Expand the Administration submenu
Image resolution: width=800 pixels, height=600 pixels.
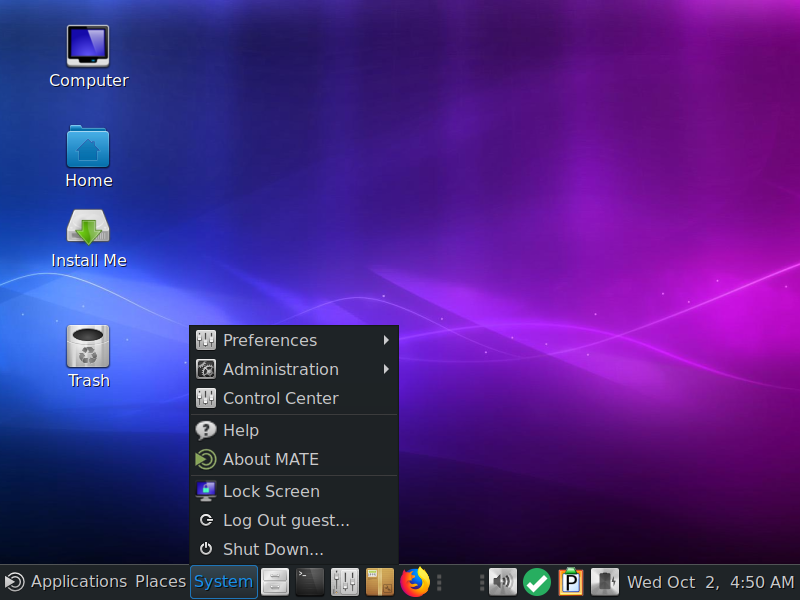click(293, 369)
